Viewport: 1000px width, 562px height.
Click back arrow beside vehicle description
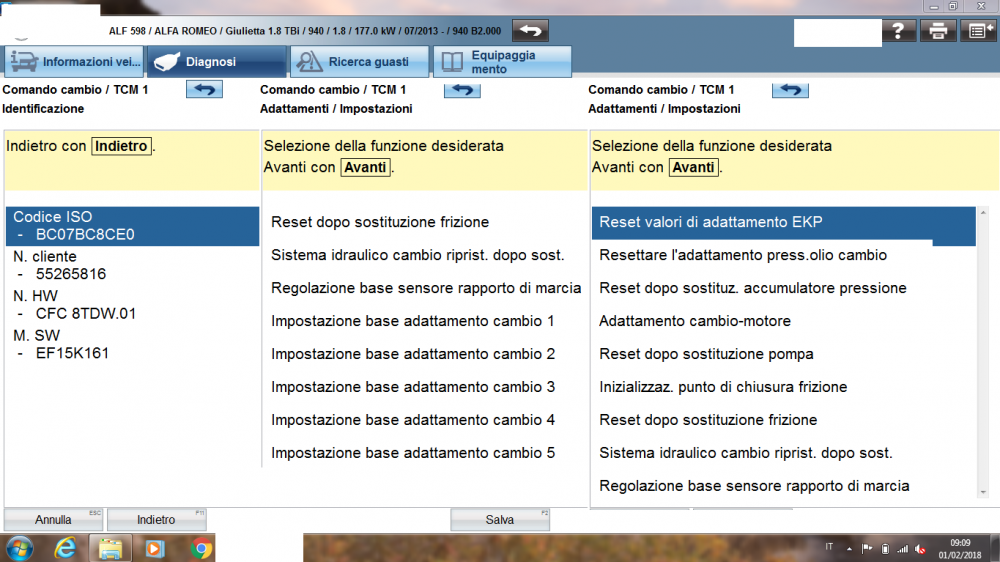point(530,30)
